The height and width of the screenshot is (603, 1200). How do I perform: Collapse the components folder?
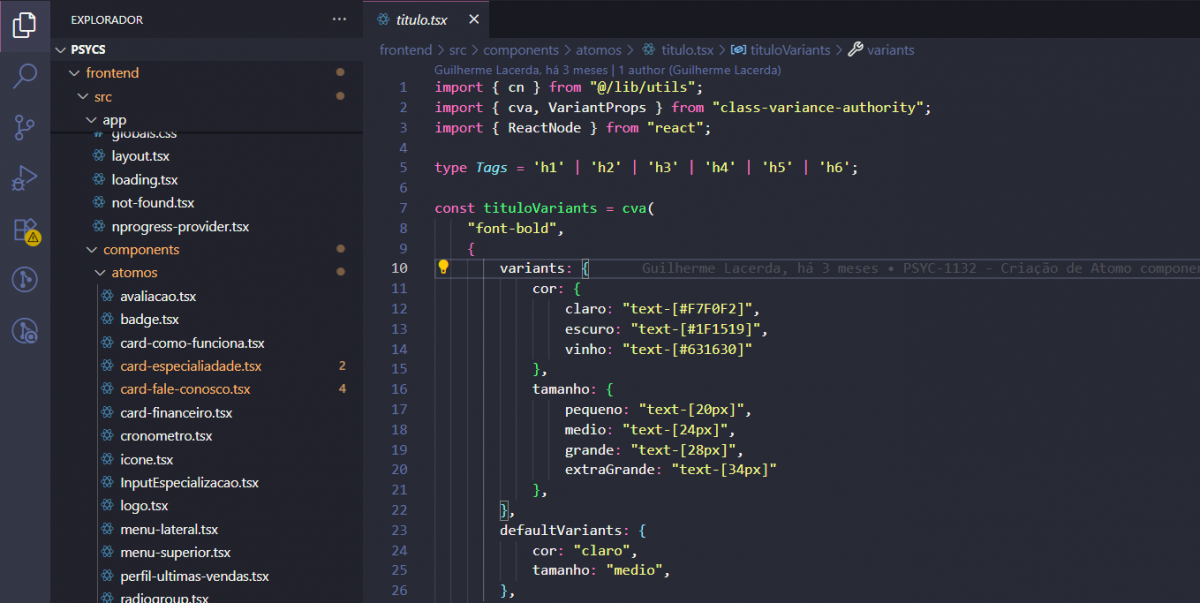click(141, 250)
